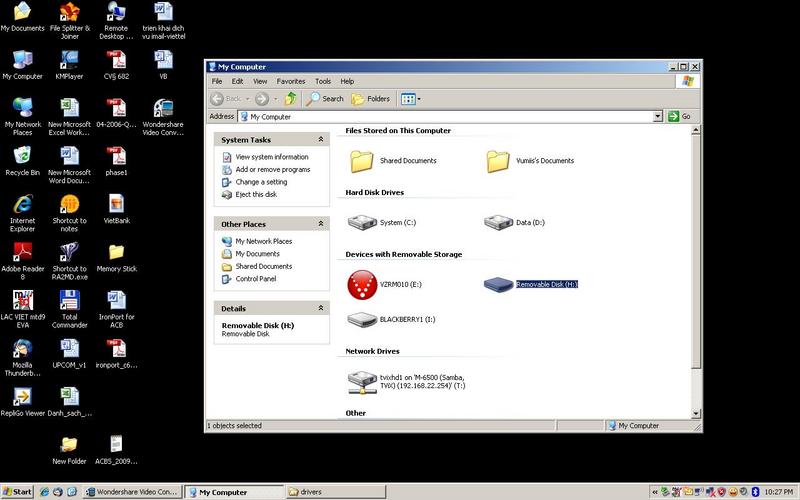Expand the Address bar dropdown

[x=658, y=116]
